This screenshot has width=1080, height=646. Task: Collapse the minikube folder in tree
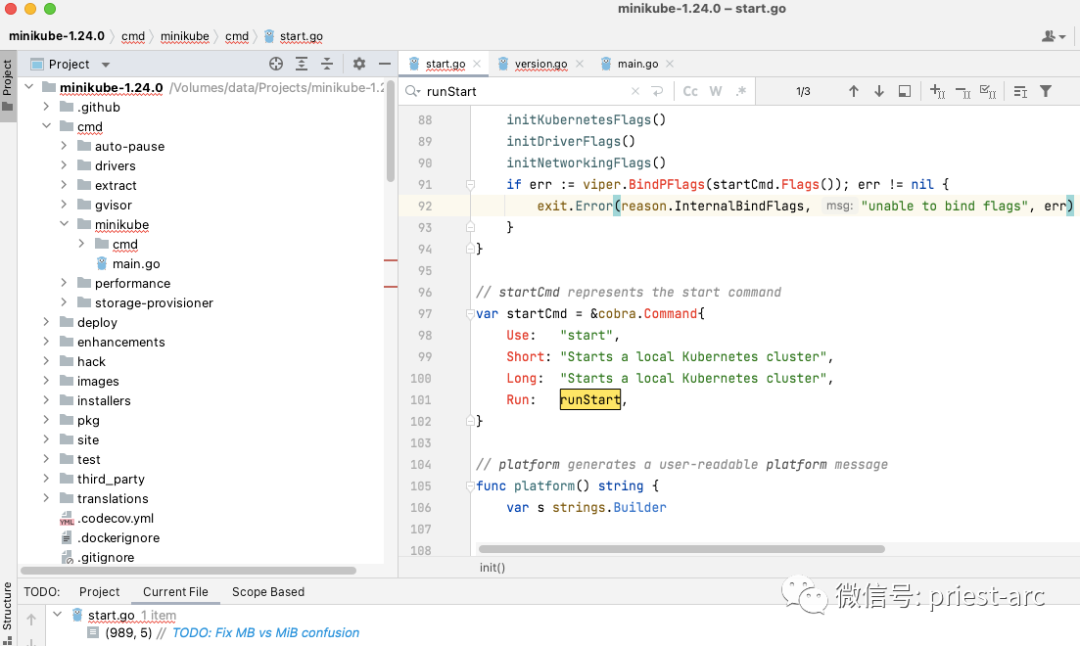[x=64, y=225]
